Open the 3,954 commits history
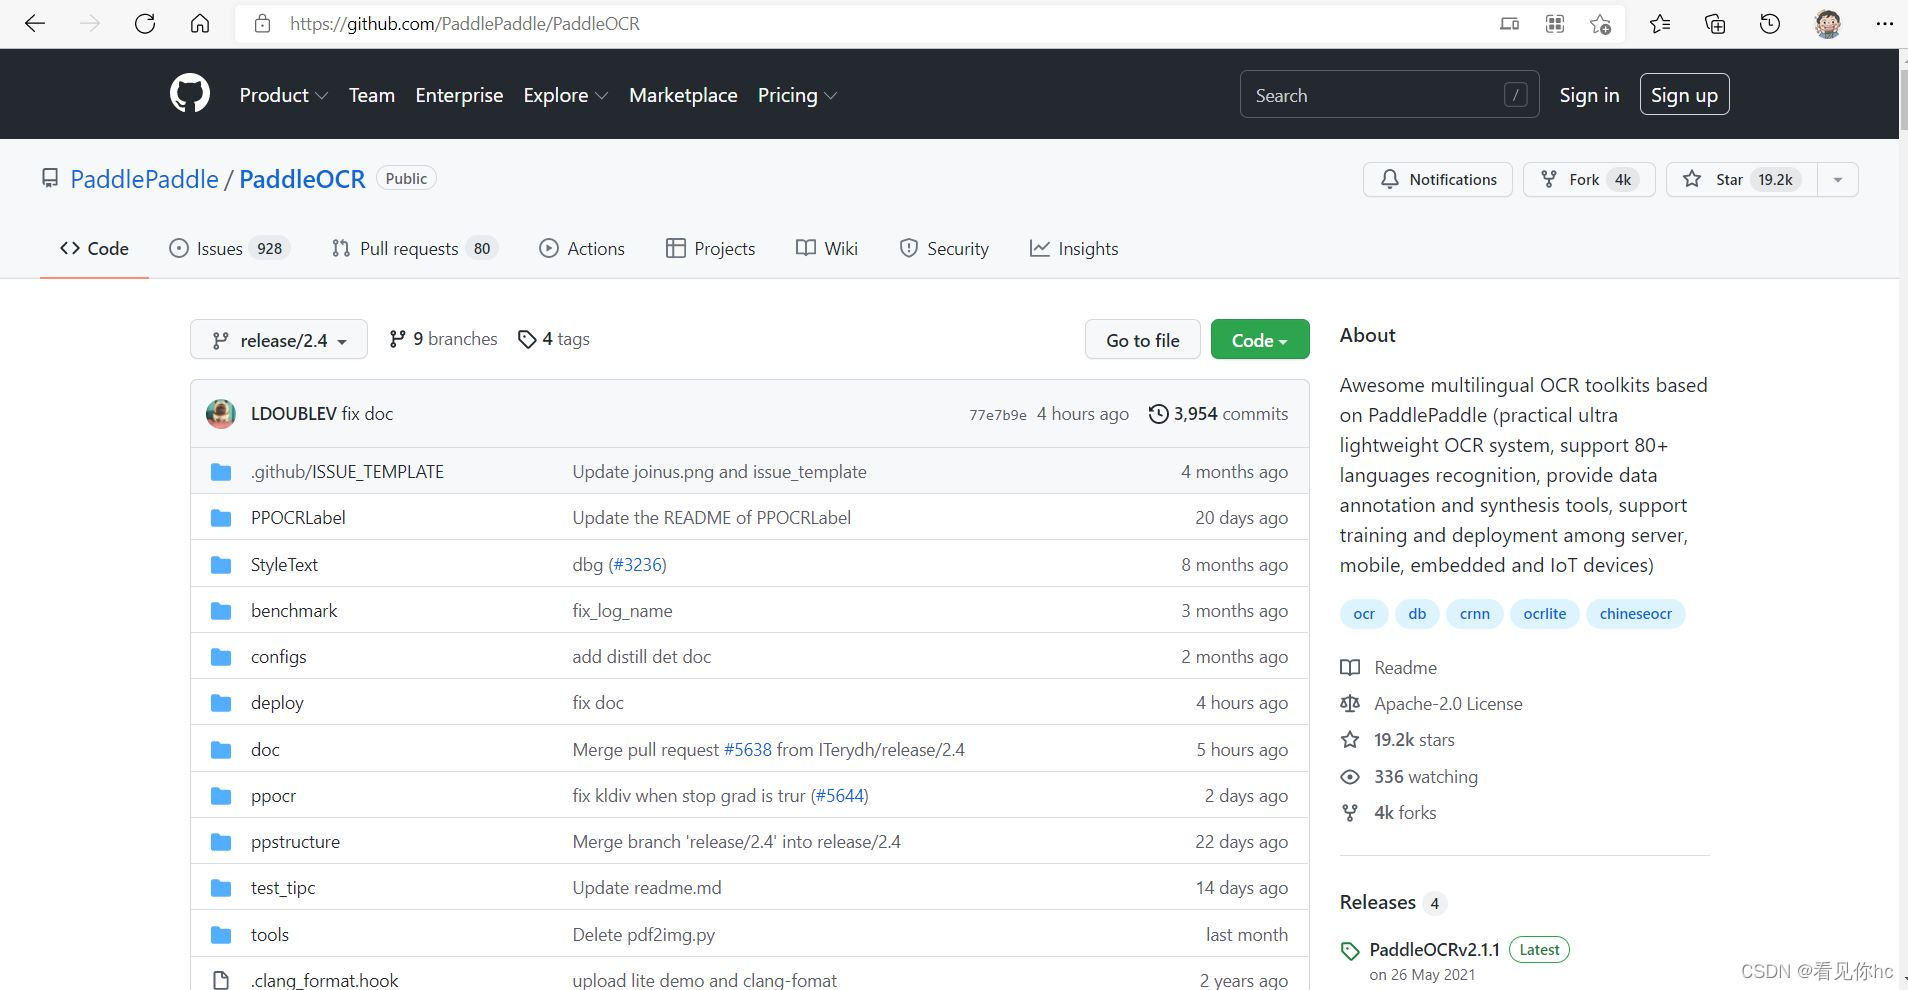Viewport: 1908px width, 990px height. [x=1219, y=414]
